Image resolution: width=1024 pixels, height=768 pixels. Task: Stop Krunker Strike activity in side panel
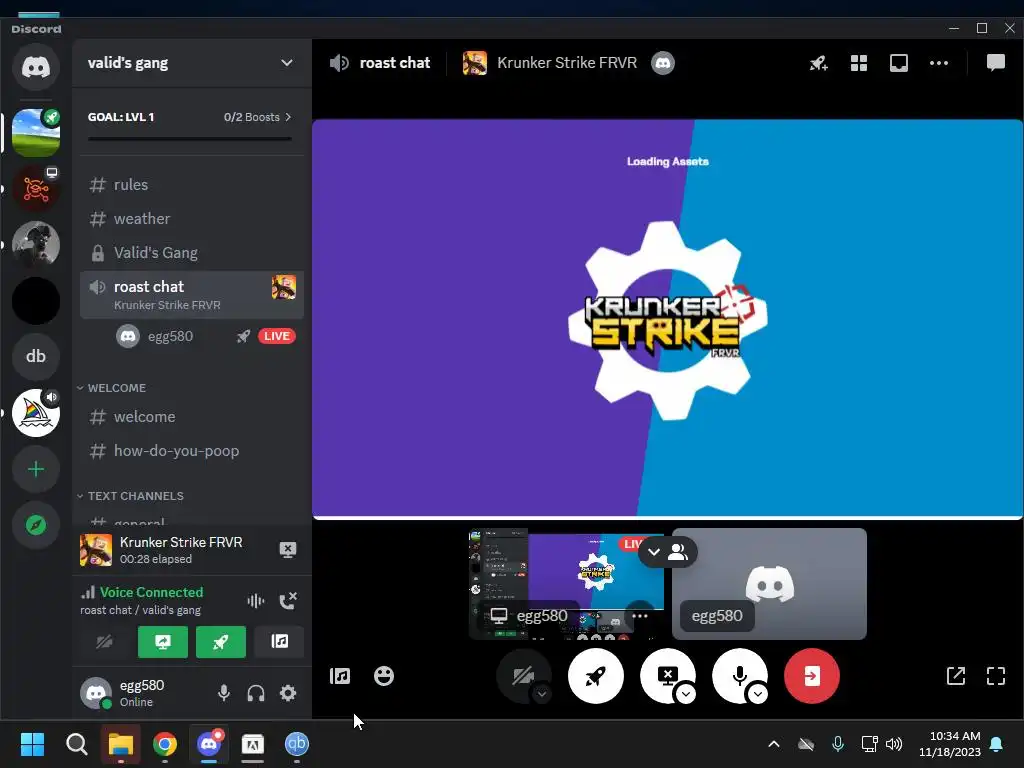[288, 550]
